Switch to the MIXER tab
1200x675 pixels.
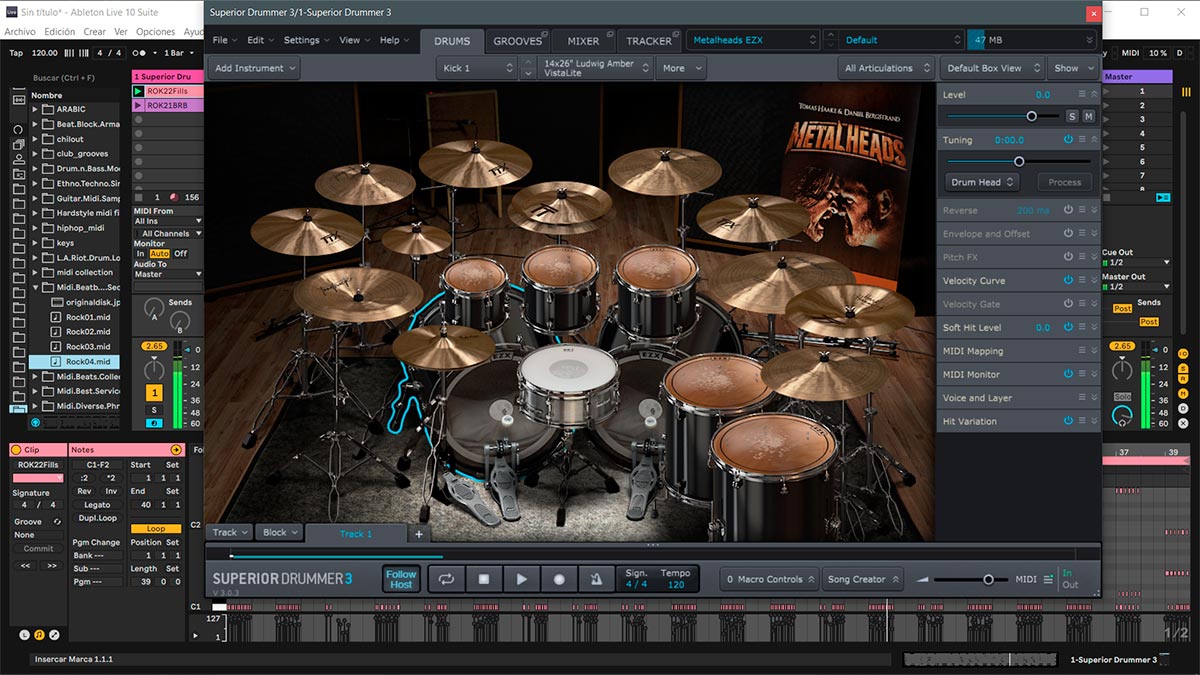(x=583, y=41)
